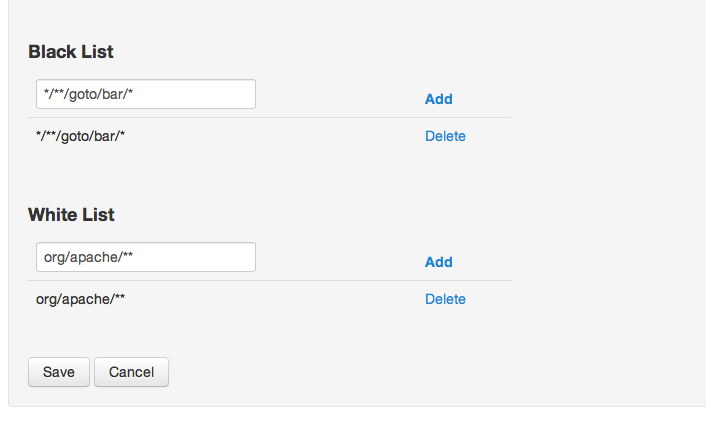Save the list settings
The height and width of the screenshot is (428, 706).
59,372
